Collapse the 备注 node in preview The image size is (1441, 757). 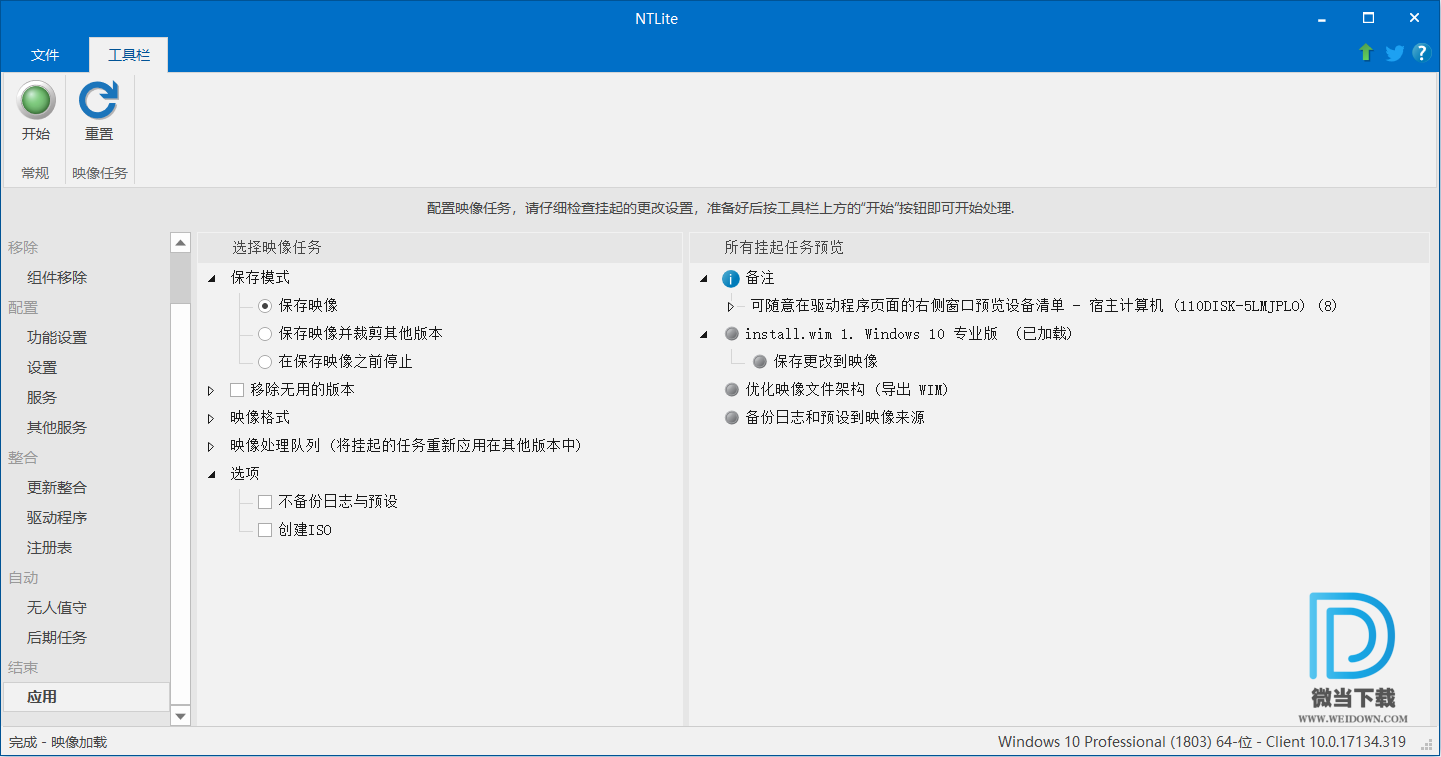click(704, 278)
